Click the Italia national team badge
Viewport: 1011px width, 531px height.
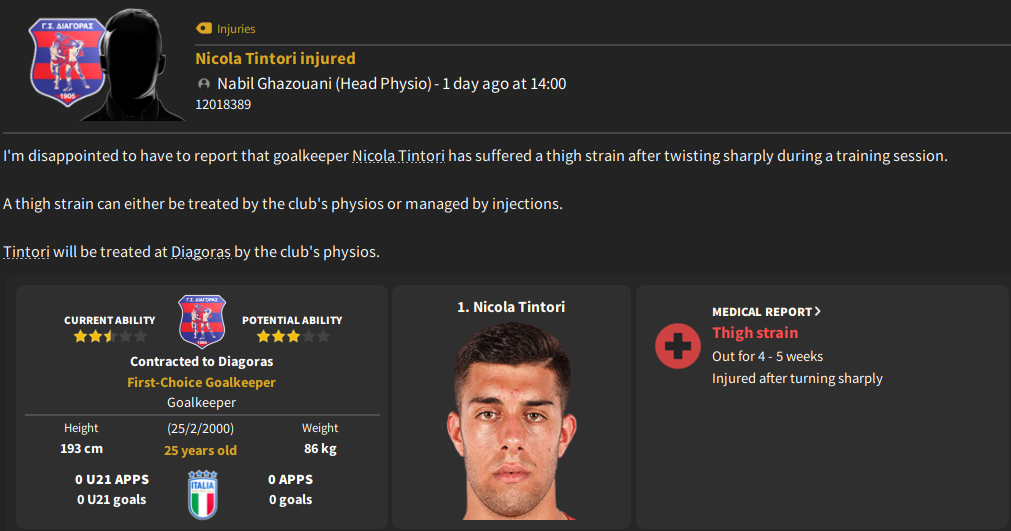[202, 490]
